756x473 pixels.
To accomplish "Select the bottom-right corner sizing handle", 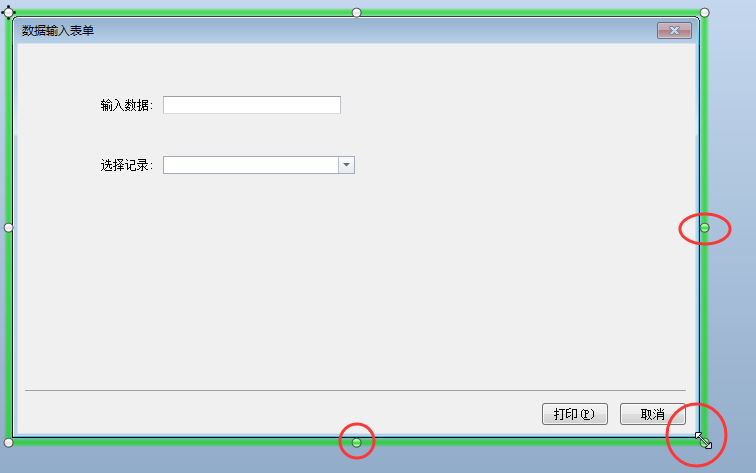I will point(704,442).
